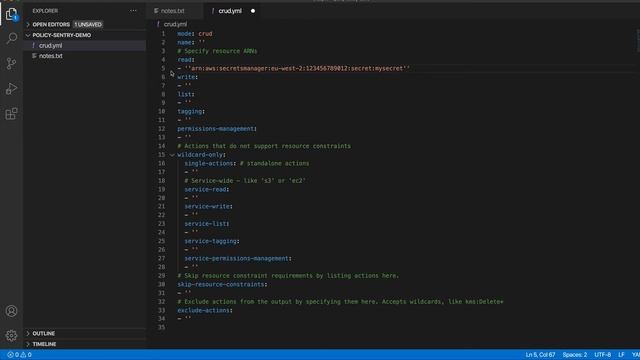Image resolution: width=640 pixels, height=360 pixels.
Task: Expand the Timeline section
Action: coord(28,344)
